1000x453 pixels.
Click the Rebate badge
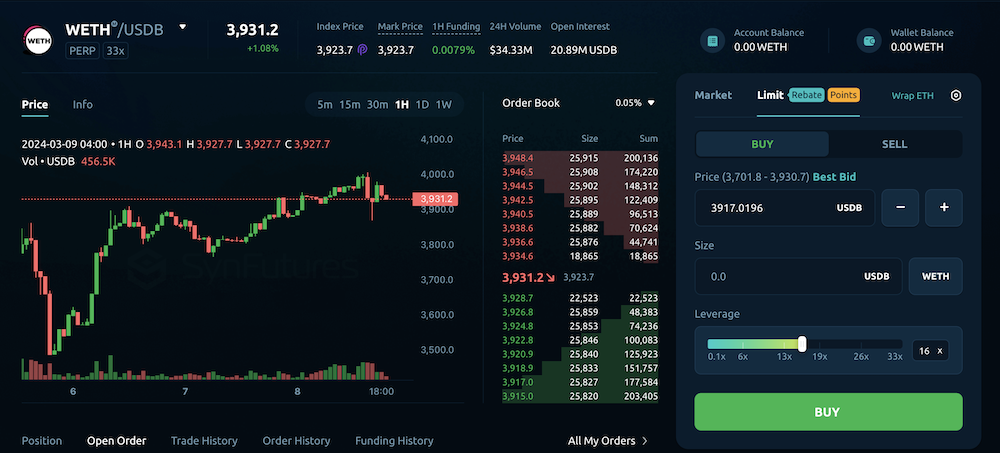pyautogui.click(x=807, y=95)
